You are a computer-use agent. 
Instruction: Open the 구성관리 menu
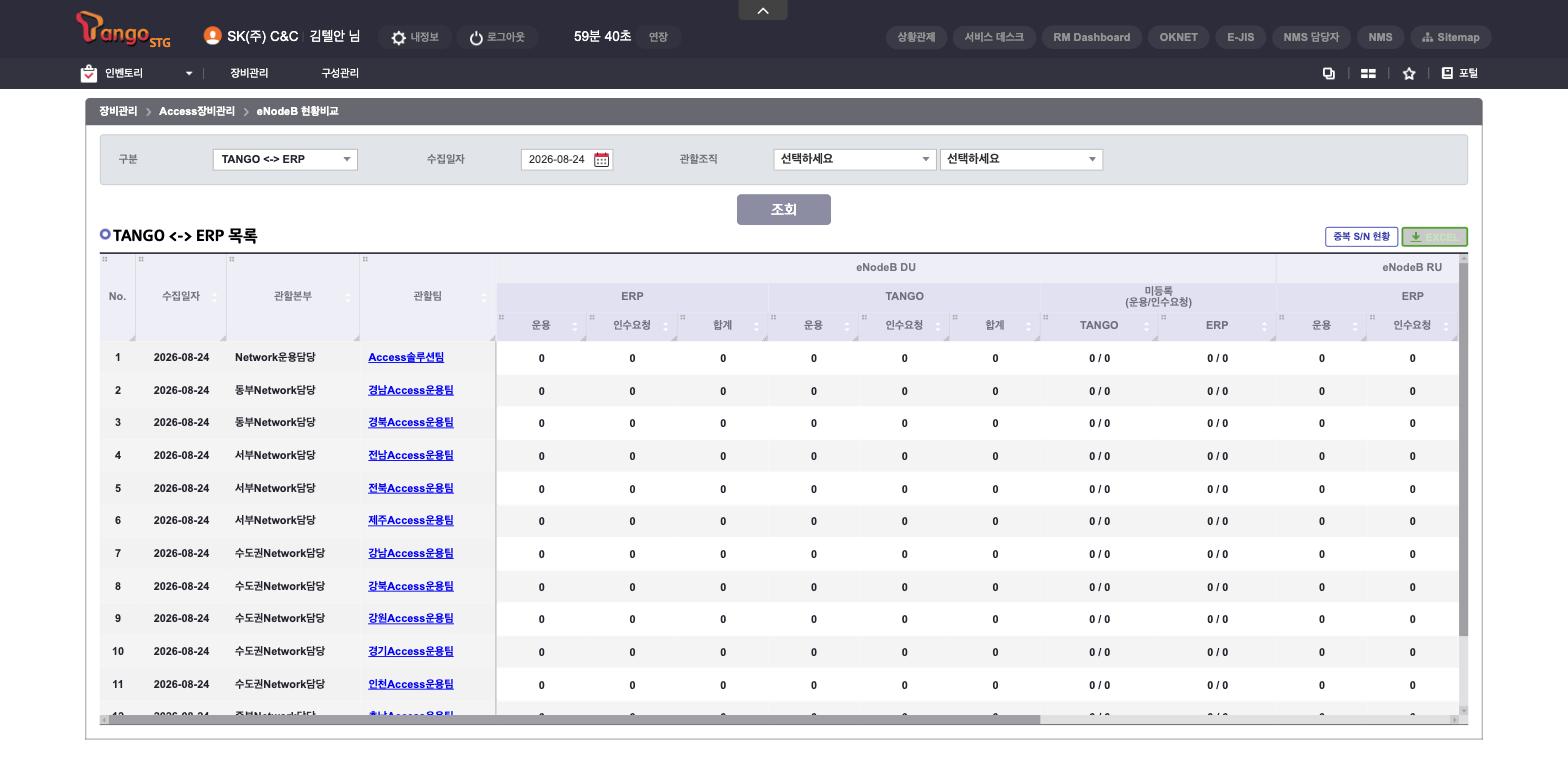click(x=340, y=73)
